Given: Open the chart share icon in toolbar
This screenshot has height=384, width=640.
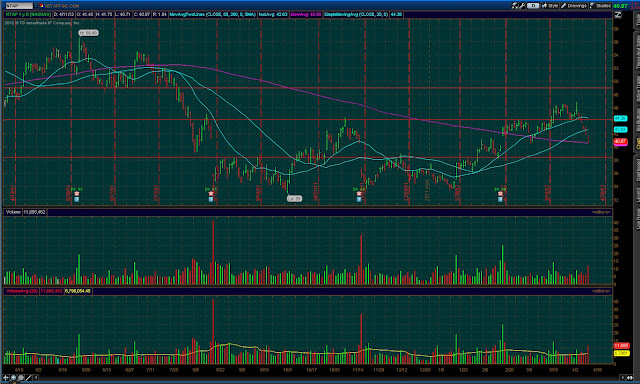Looking at the screenshot, I should click(515, 6).
